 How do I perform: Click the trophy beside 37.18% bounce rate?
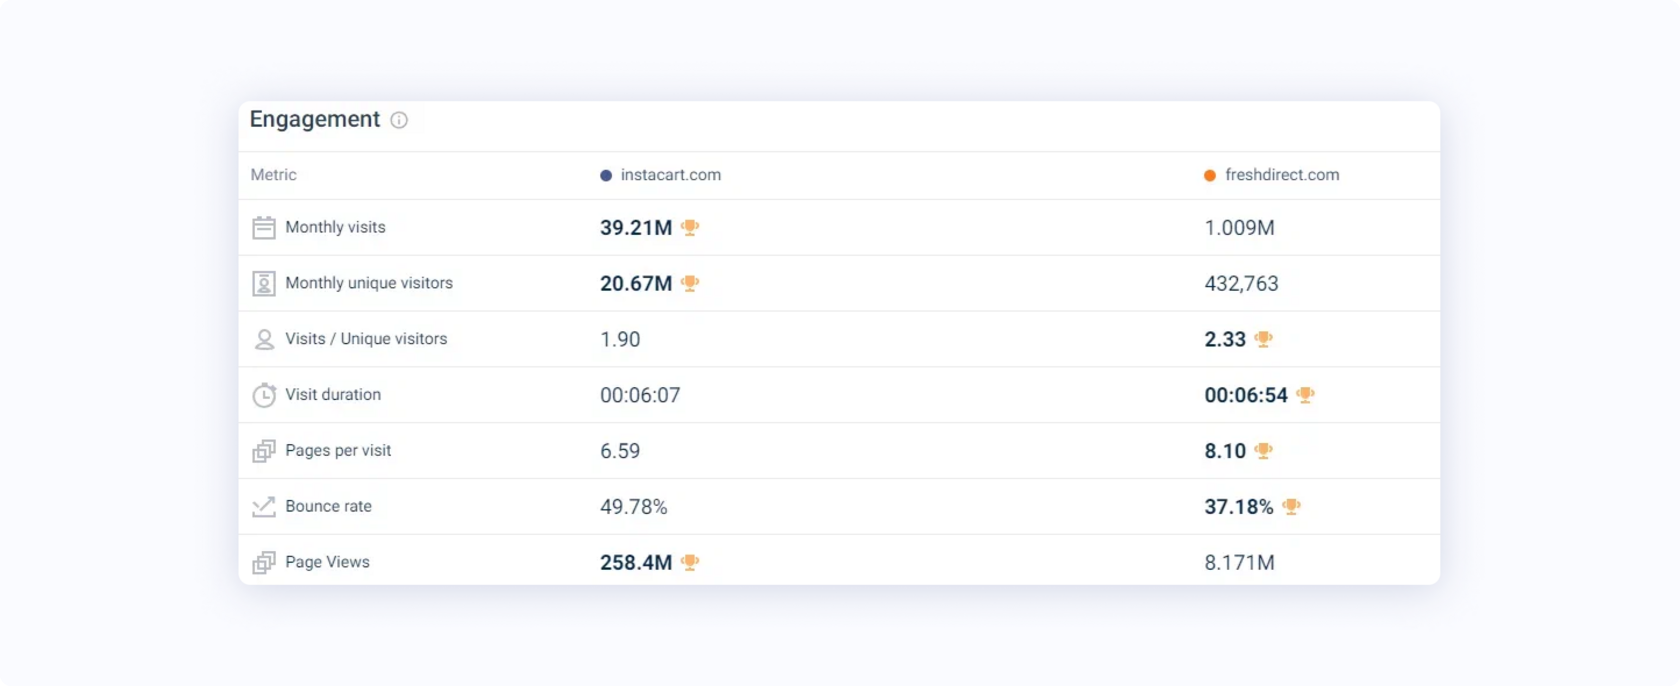[x=1291, y=507]
